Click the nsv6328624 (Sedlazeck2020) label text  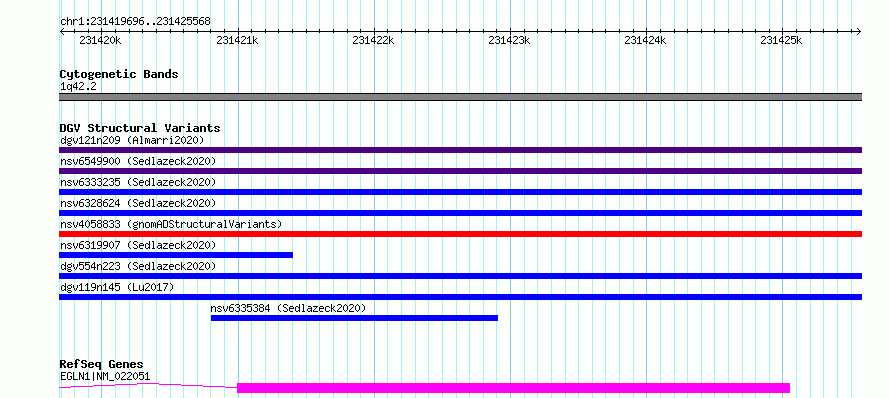138,203
